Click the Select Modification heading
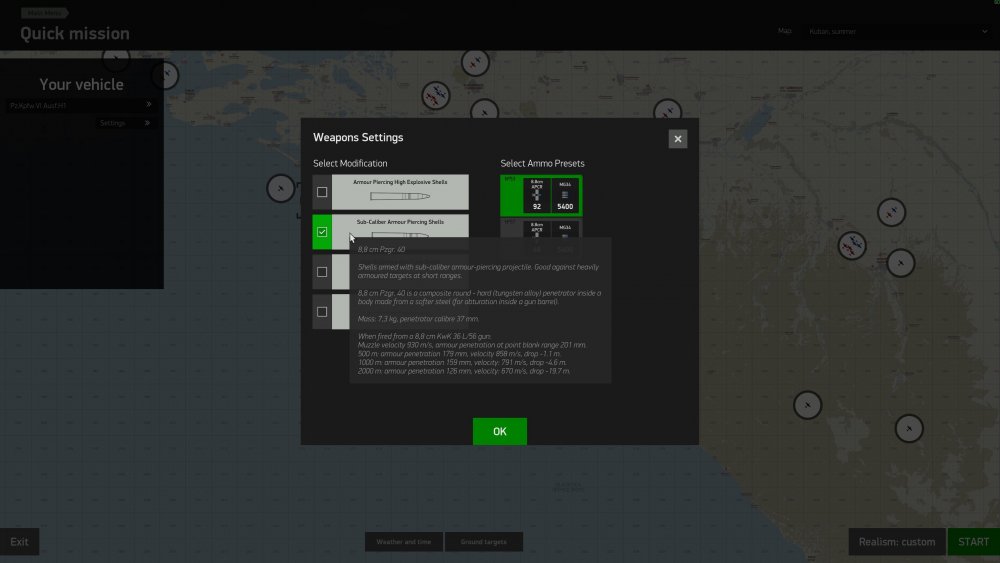1000x563 pixels. 349,163
